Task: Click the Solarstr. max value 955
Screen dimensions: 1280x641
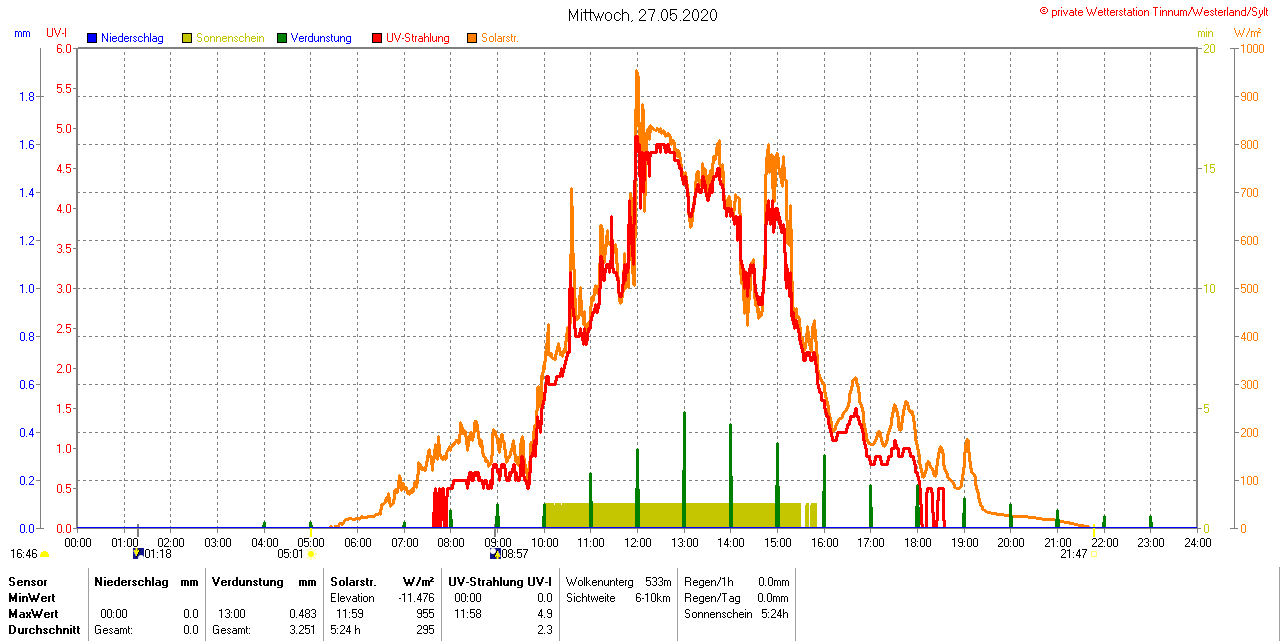Action: point(425,613)
